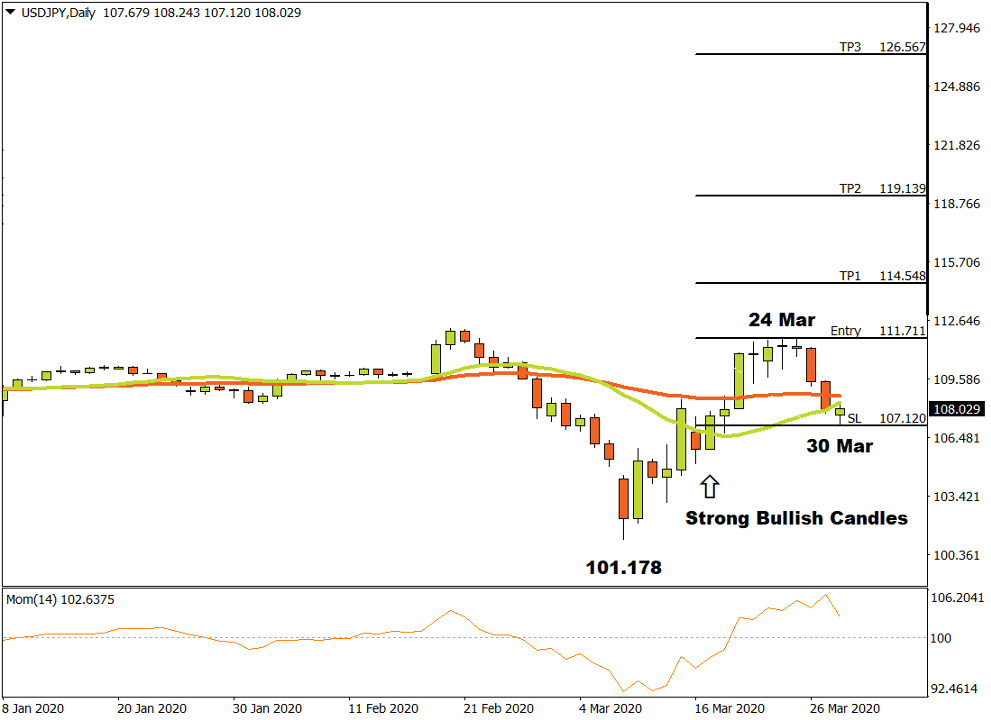Select the SL 107.120 level label
This screenshot has height=720, width=991.
(x=886, y=418)
